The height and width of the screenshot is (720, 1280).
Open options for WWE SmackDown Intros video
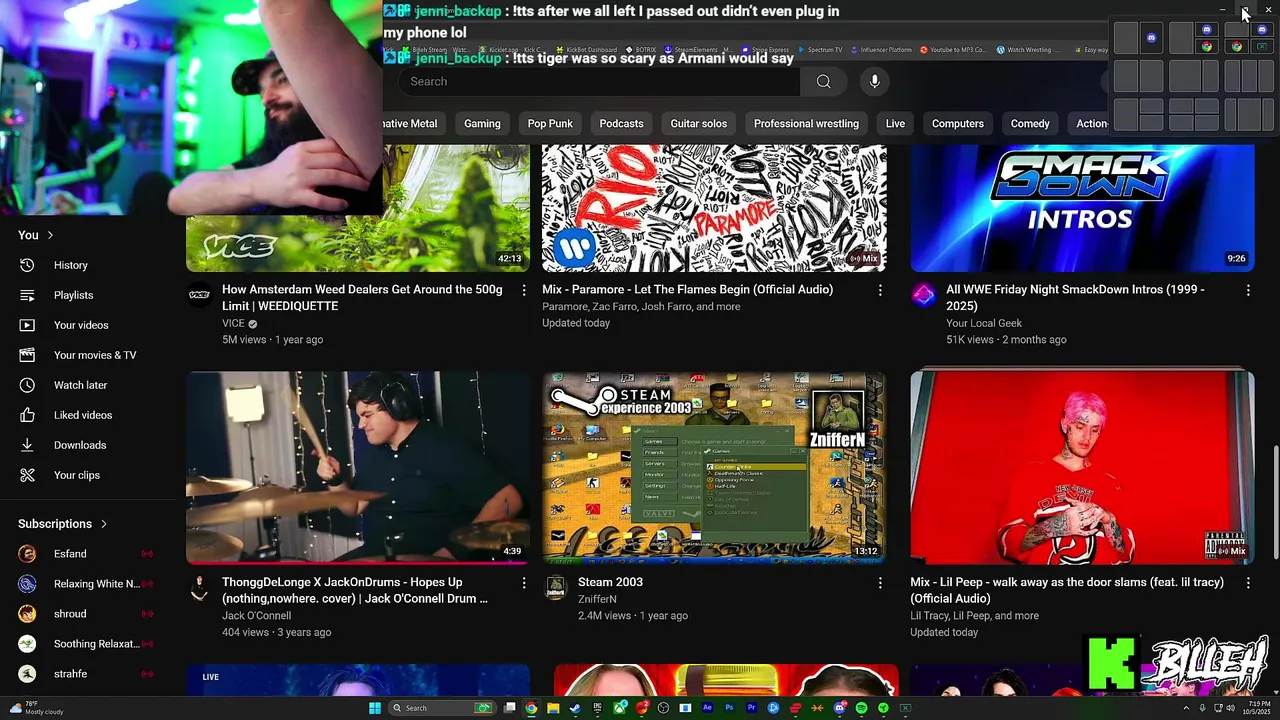1247,290
